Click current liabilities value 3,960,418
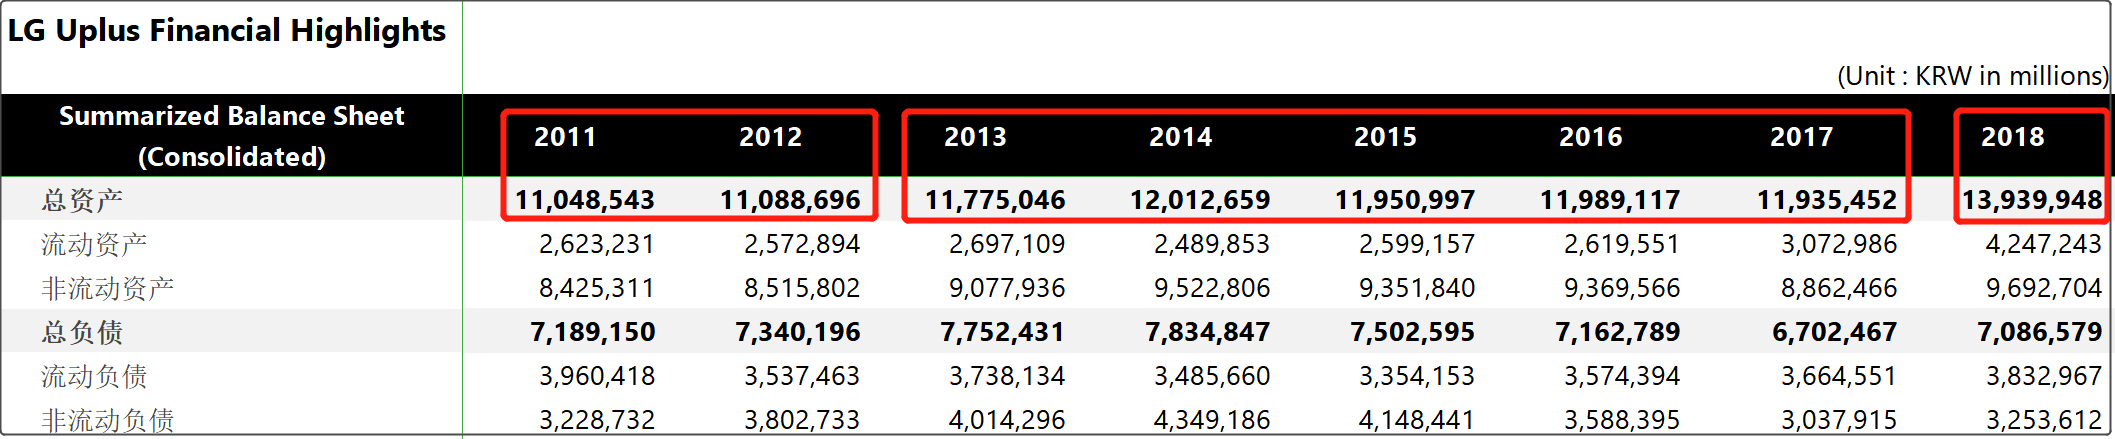Viewport: 2115px width, 439px height. [597, 376]
